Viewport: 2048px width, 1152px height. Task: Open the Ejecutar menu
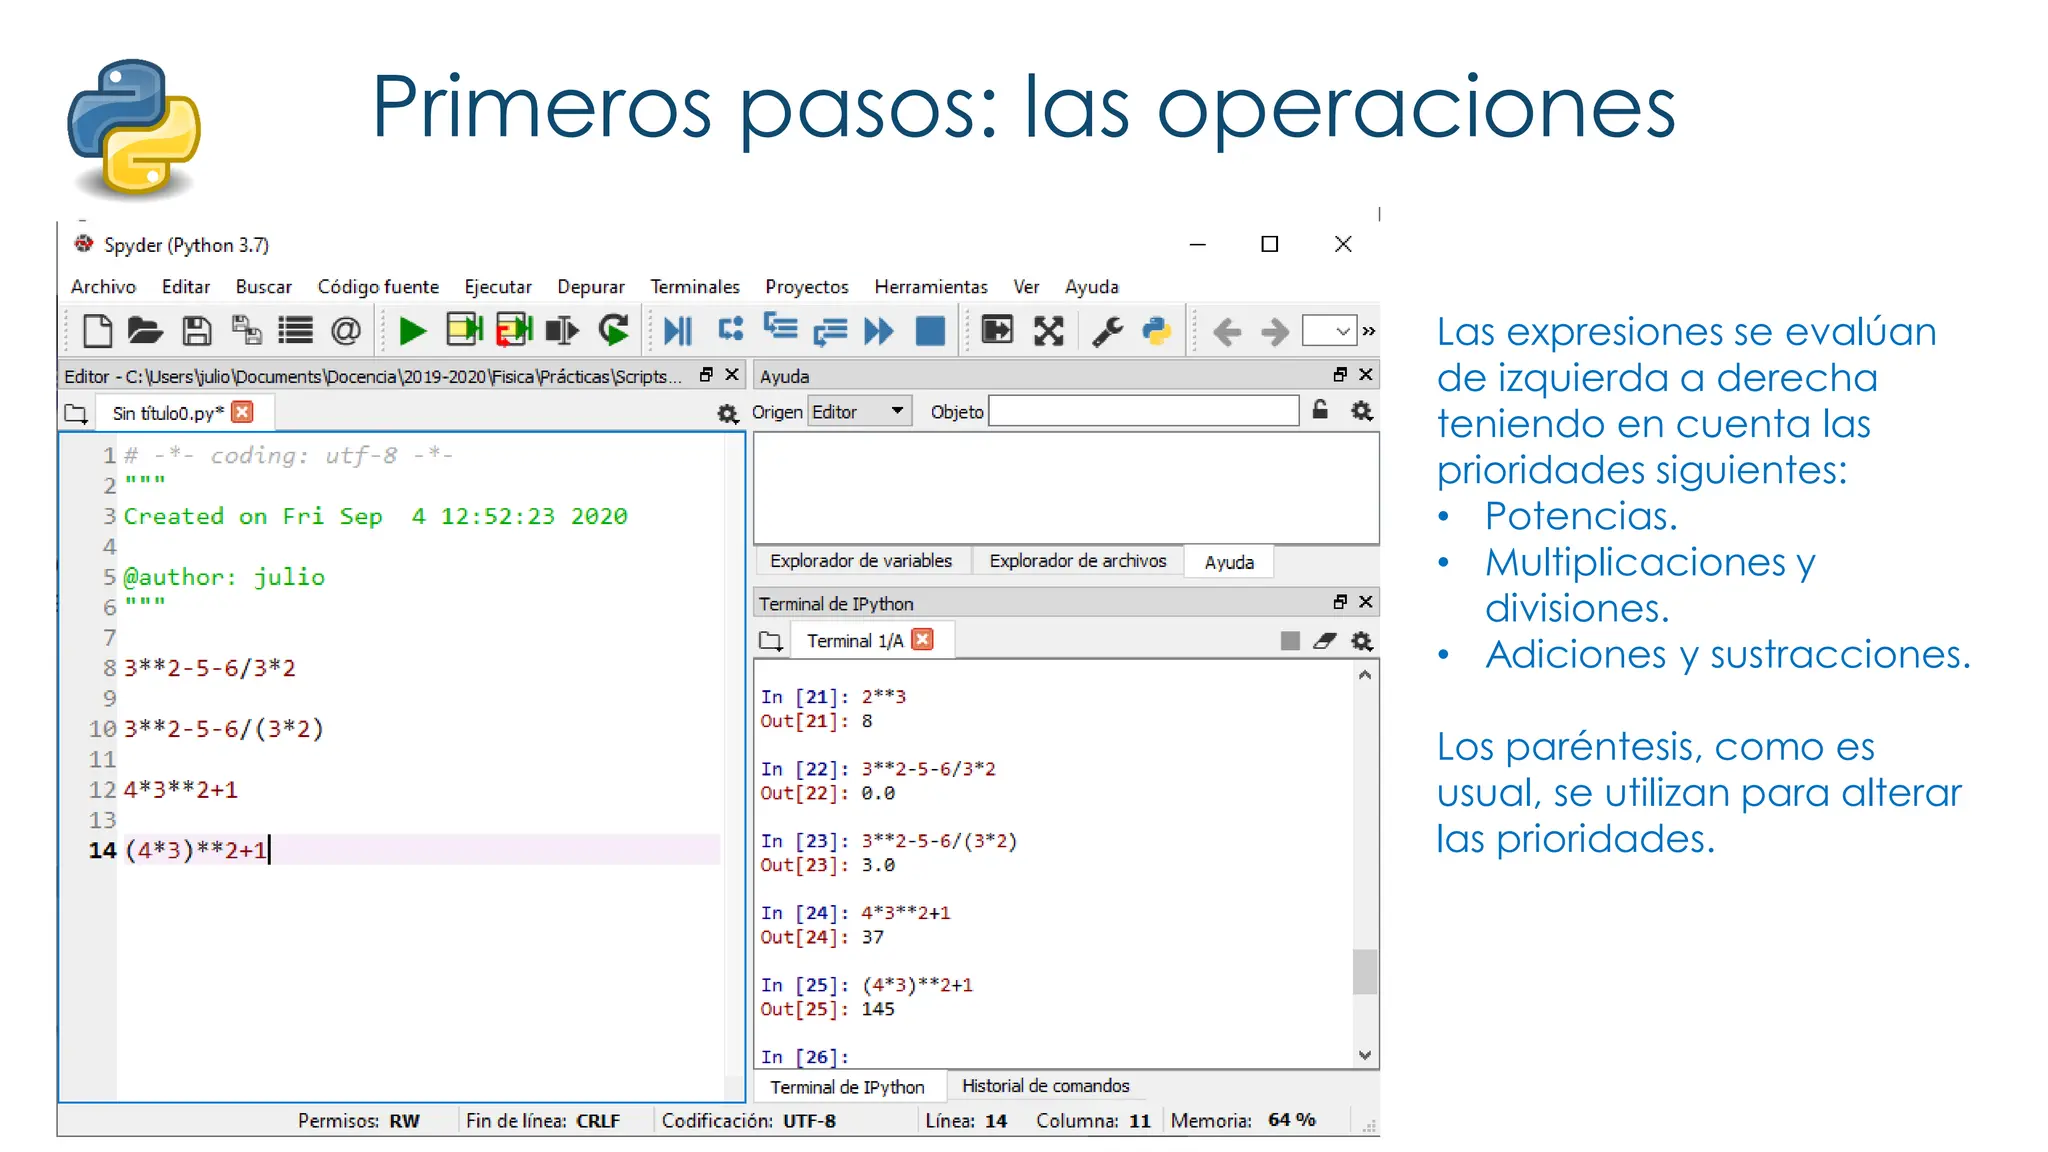pos(498,287)
